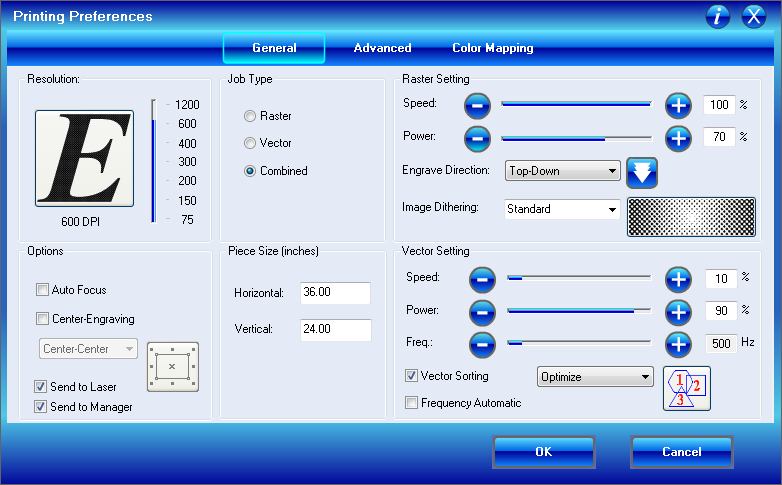Enable Auto Focus checkbox
782x485 pixels.
point(42,289)
